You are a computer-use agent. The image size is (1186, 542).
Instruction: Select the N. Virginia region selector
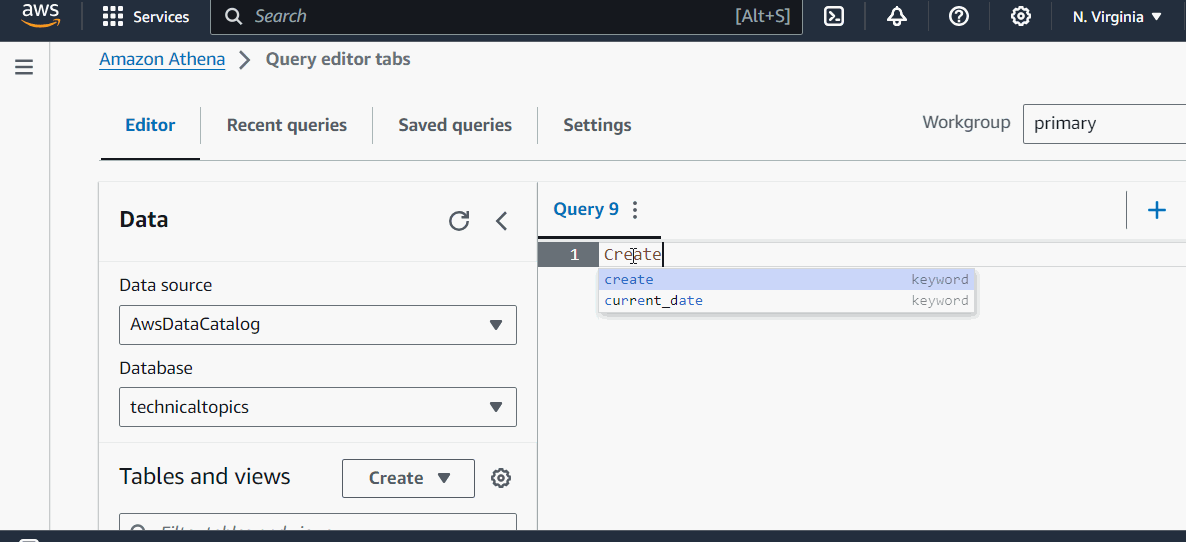tap(1117, 17)
